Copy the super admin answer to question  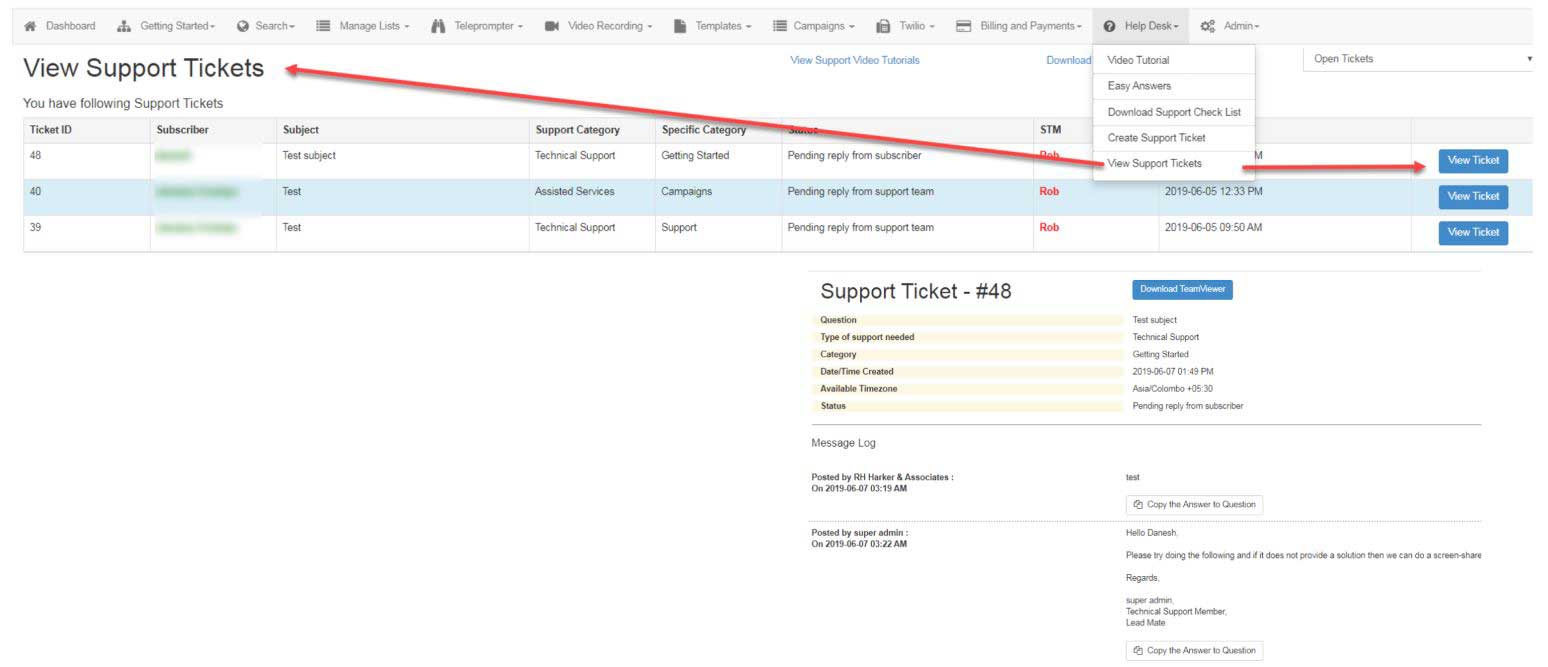point(1194,650)
